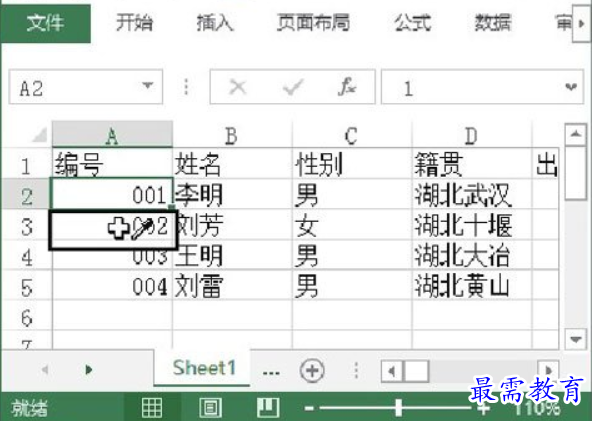The width and height of the screenshot is (592, 421).
Task: Select row 4 header
Action: (x=26, y=255)
